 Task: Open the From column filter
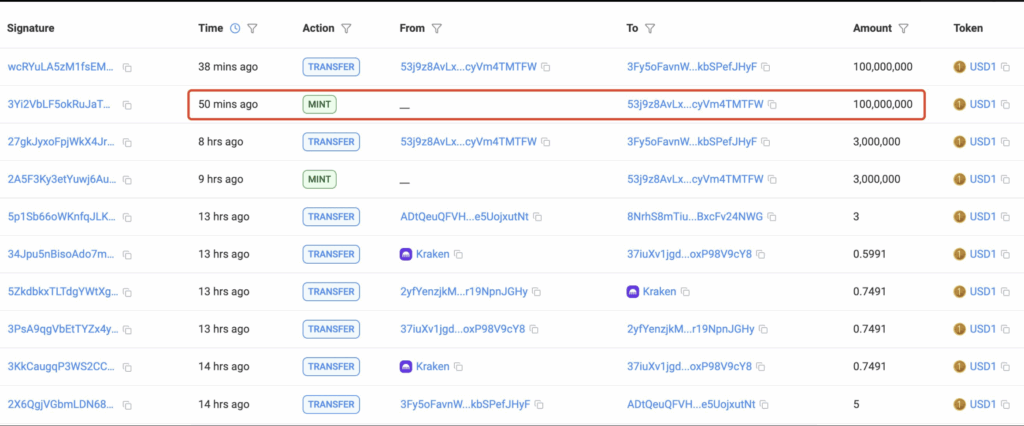437,29
